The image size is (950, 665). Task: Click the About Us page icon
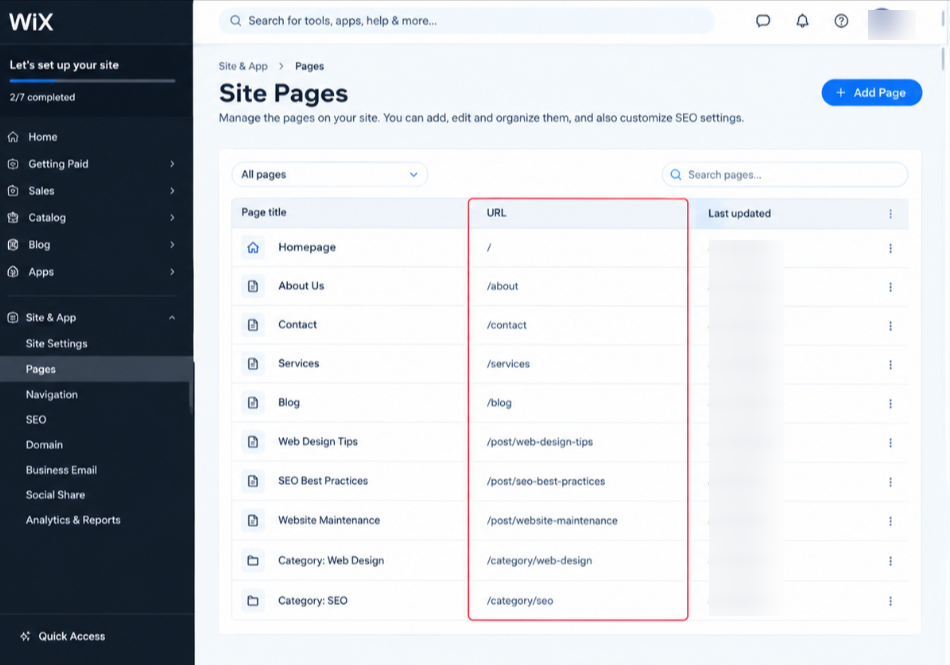click(x=253, y=286)
